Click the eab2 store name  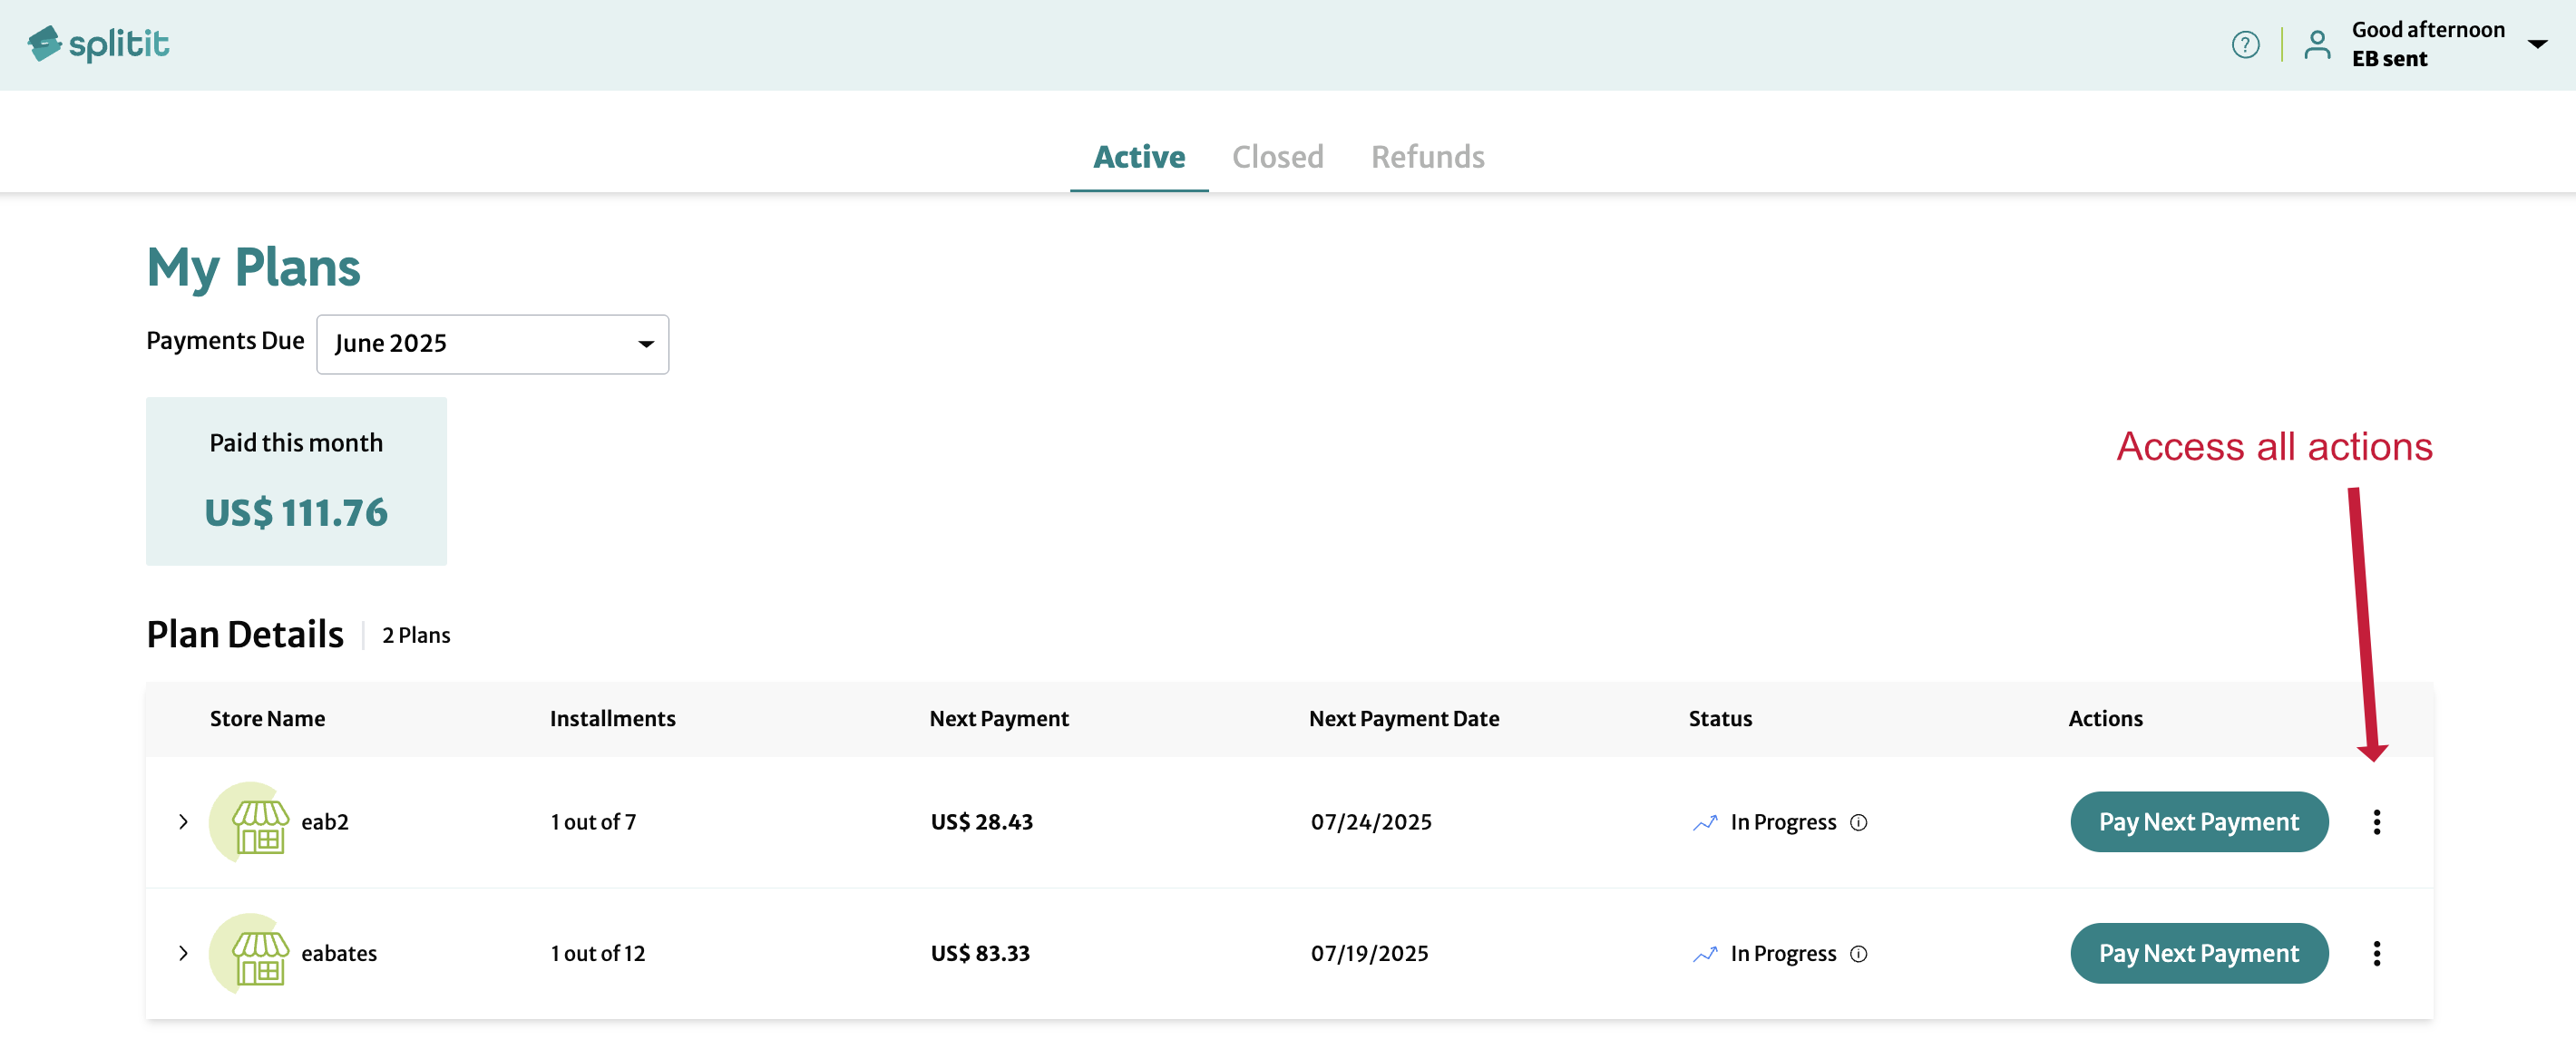[x=325, y=821]
